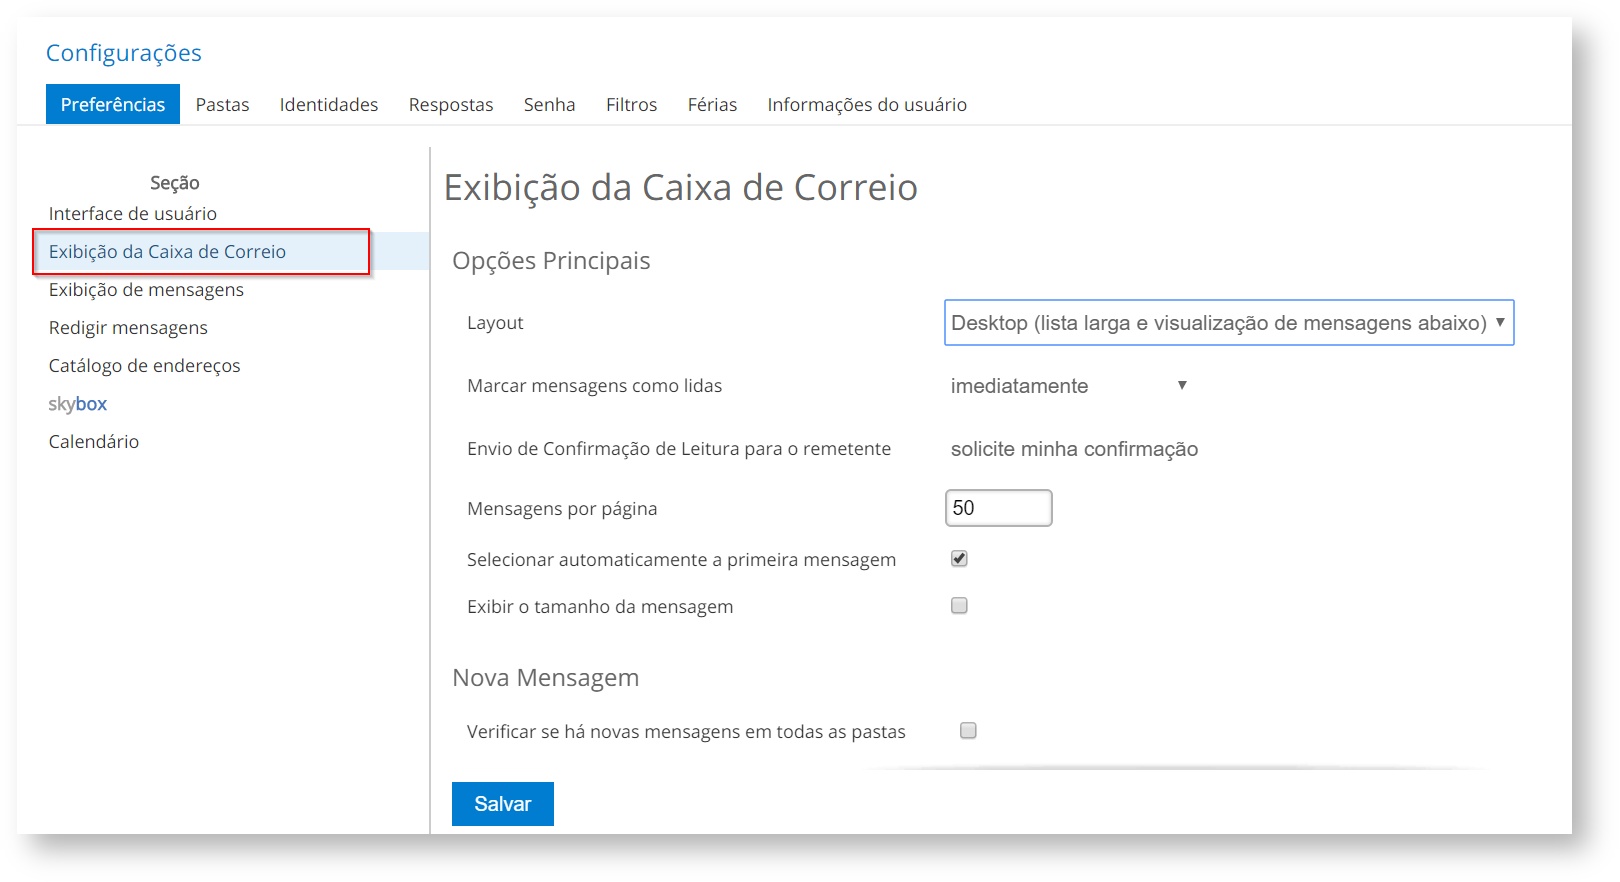The height and width of the screenshot is (882, 1620).
Task: Expand Marcar mensagens como lidas dropdown
Action: (1068, 386)
